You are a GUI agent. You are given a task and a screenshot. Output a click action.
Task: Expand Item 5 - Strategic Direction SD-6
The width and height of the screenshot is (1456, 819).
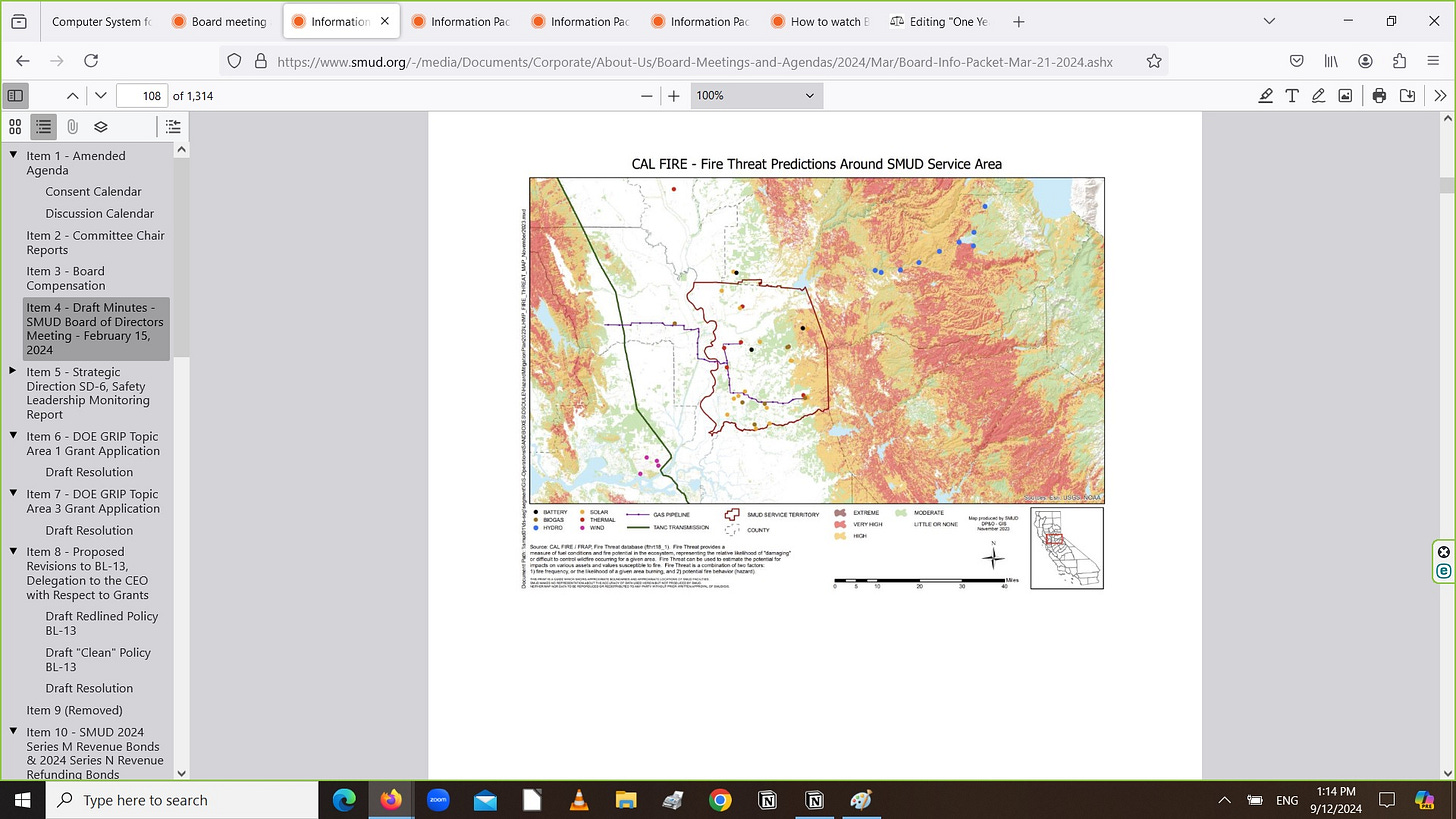pyautogui.click(x=14, y=372)
